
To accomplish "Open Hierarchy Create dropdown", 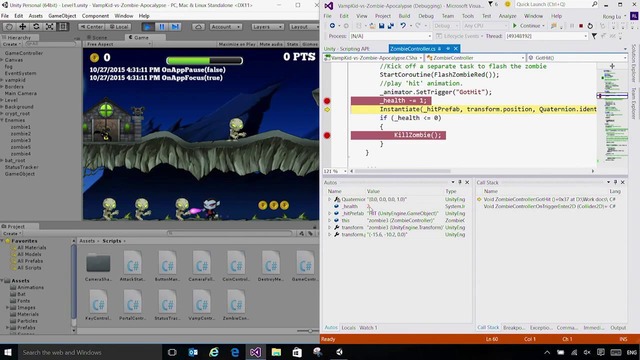I will coord(11,44).
